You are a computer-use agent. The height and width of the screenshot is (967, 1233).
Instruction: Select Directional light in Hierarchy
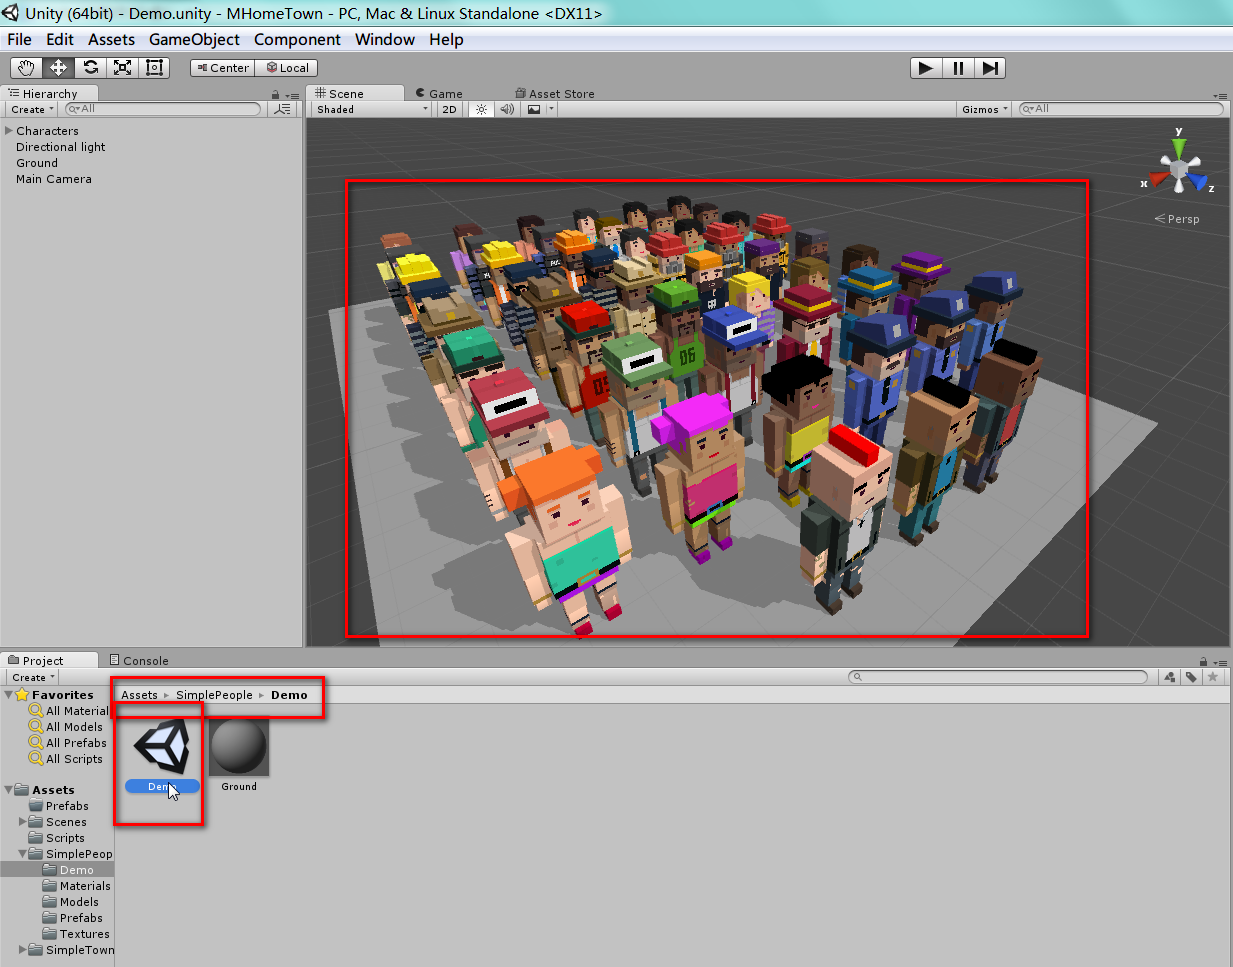(x=60, y=147)
